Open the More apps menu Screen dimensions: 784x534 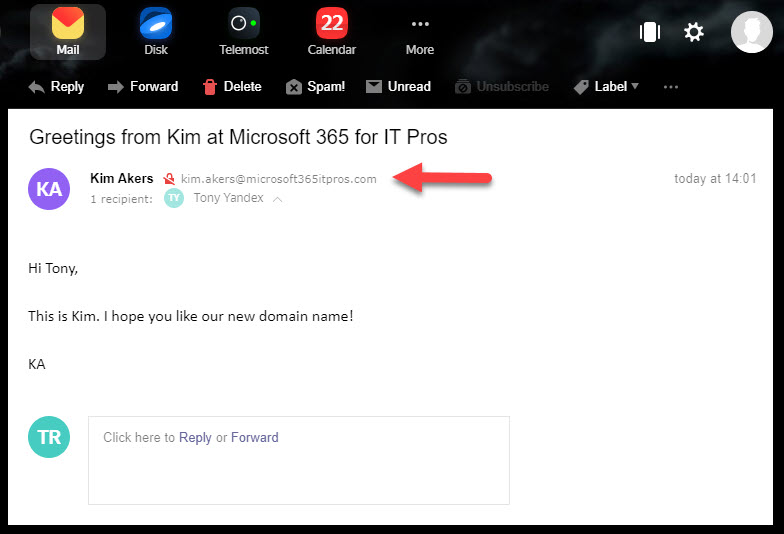point(420,36)
